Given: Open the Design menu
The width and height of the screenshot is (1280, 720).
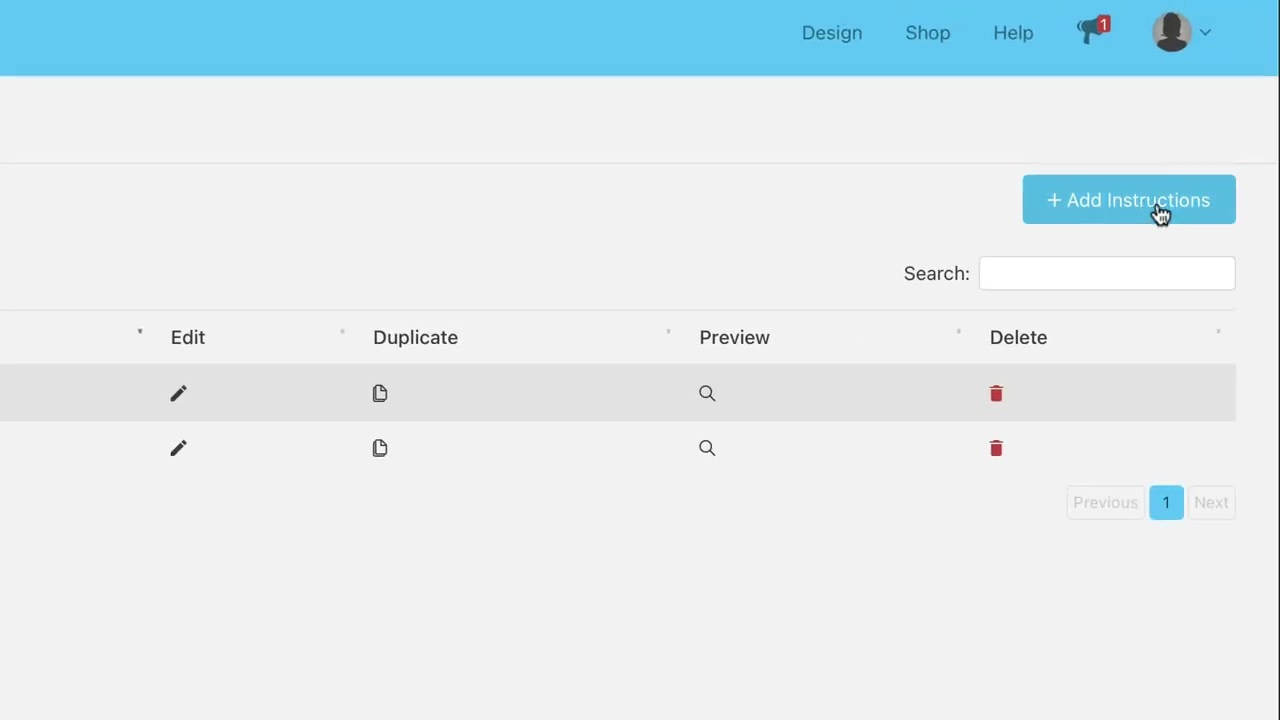Looking at the screenshot, I should point(832,33).
